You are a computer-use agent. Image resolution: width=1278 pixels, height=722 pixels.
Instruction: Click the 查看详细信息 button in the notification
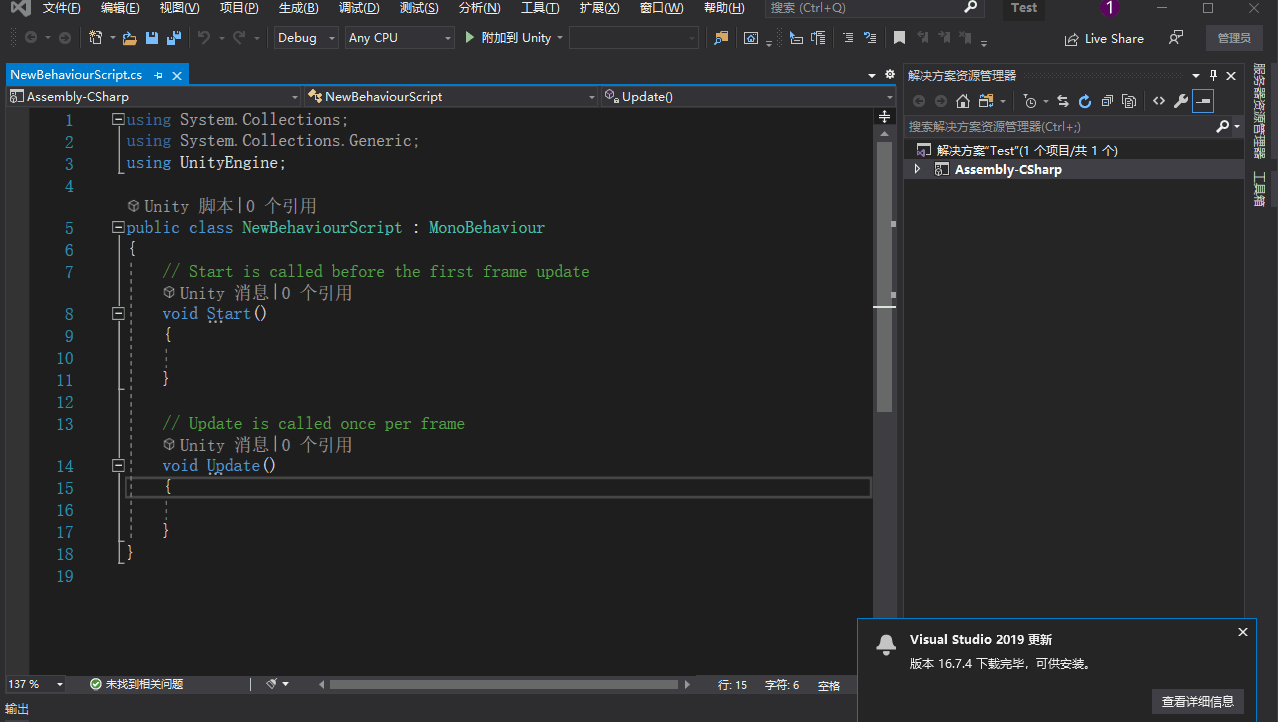click(x=1197, y=701)
